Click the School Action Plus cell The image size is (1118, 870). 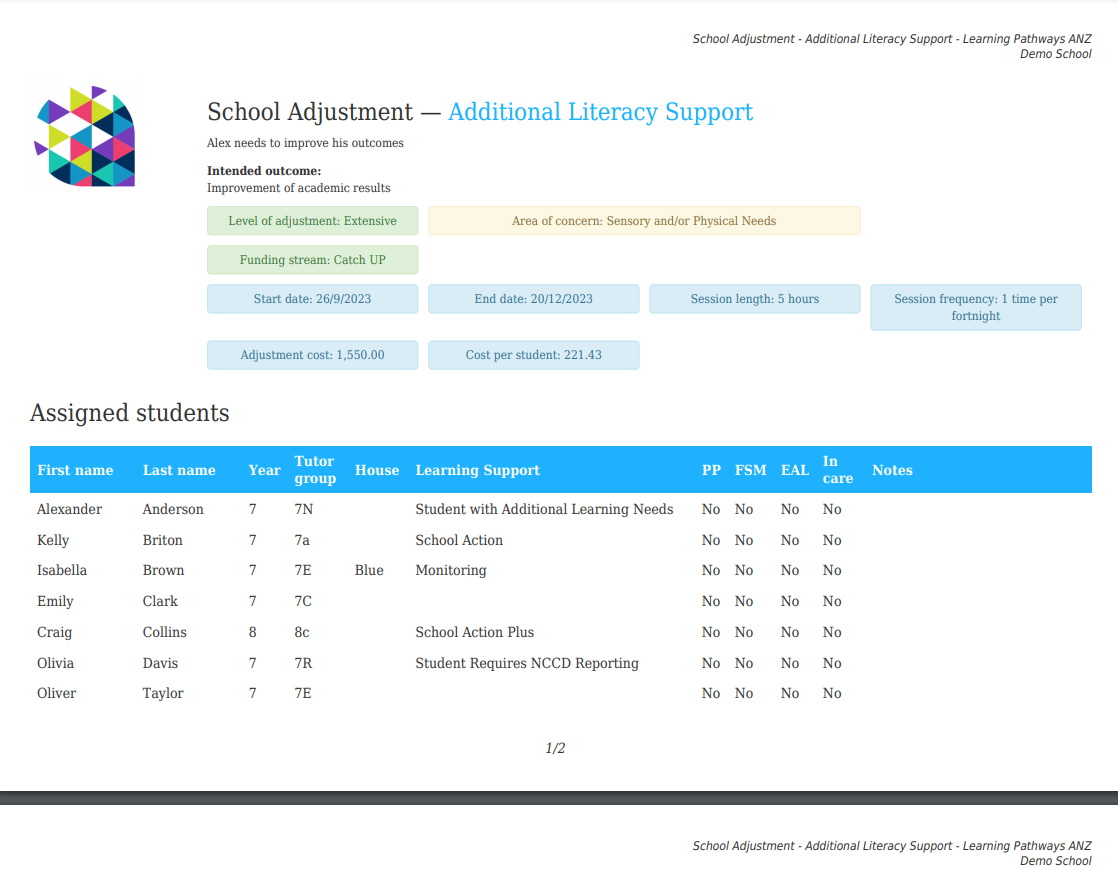click(475, 633)
